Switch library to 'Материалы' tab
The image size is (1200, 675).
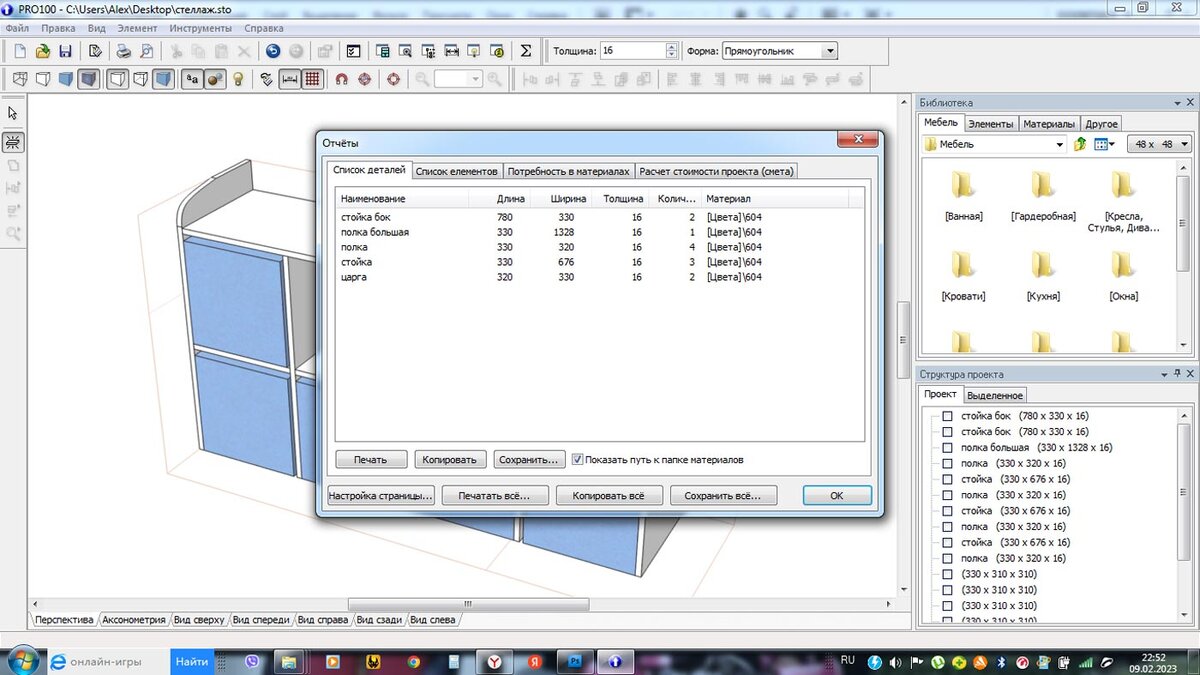(1049, 124)
